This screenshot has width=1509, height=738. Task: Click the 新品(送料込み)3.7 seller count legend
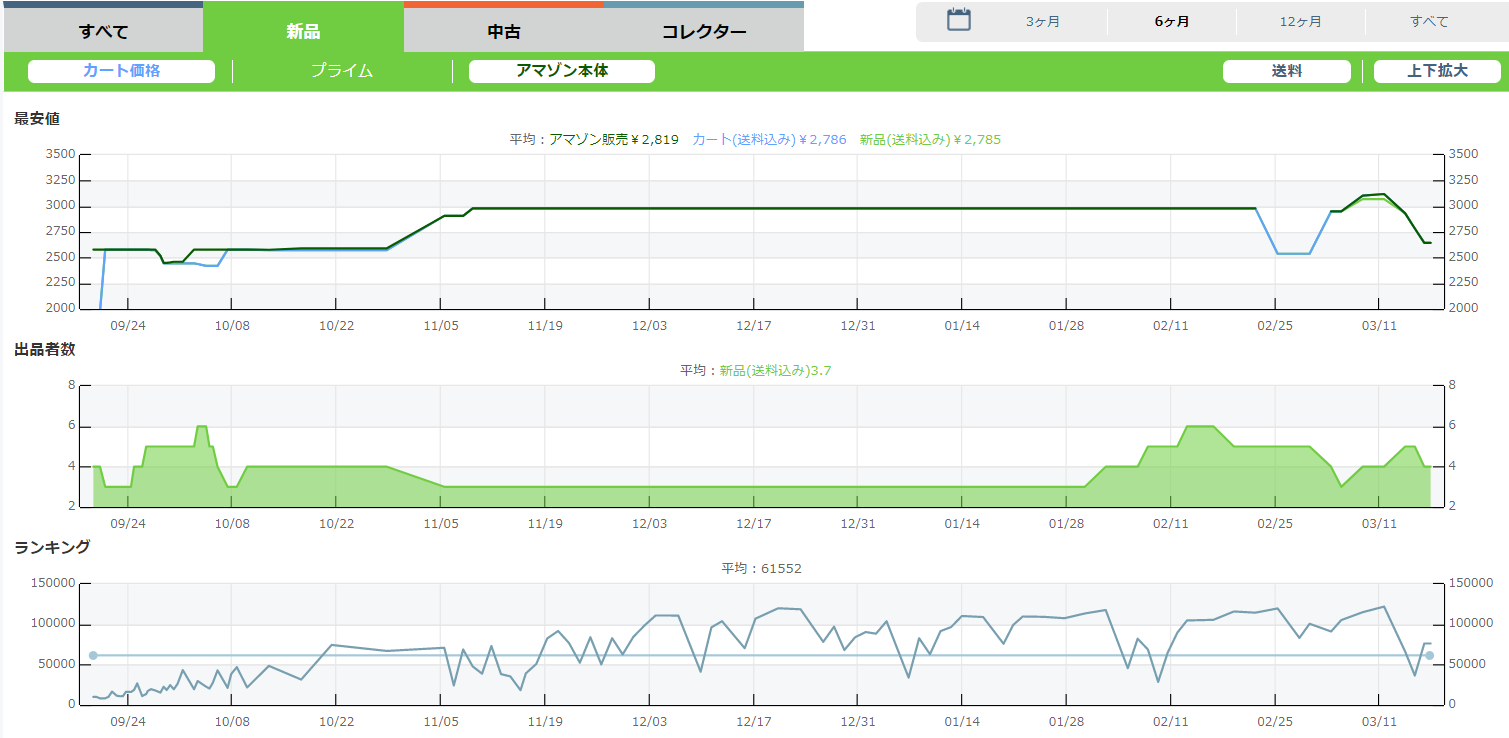[775, 371]
